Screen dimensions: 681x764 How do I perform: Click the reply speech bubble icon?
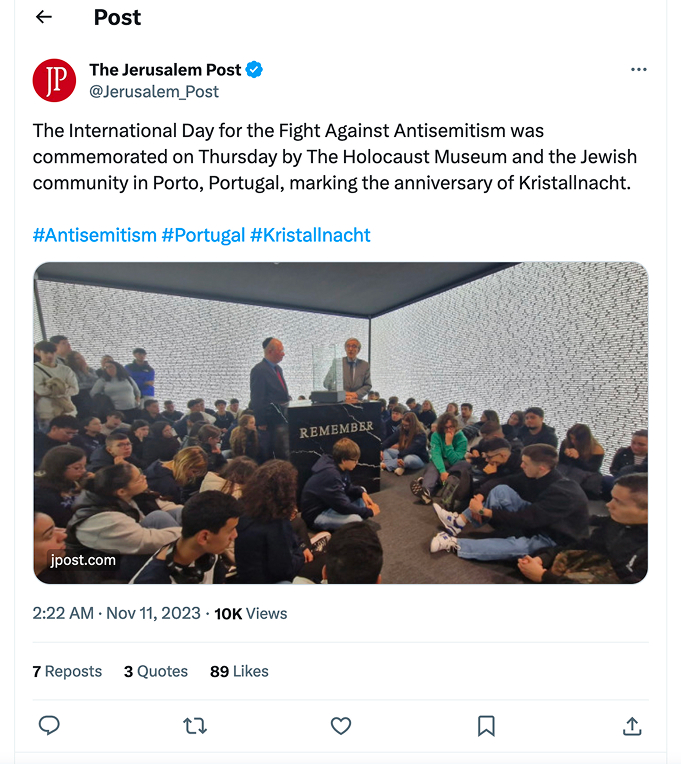coord(49,726)
